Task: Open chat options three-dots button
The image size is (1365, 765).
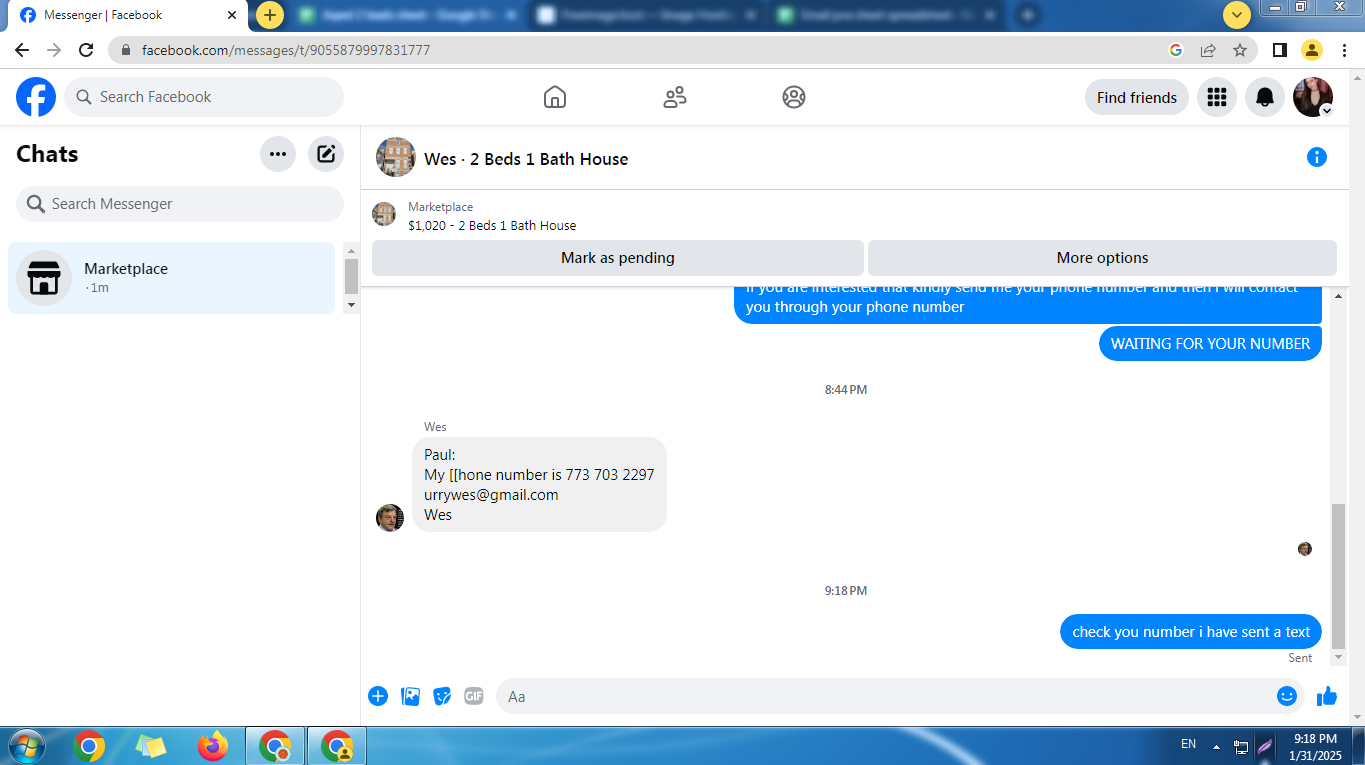Action: point(278,154)
